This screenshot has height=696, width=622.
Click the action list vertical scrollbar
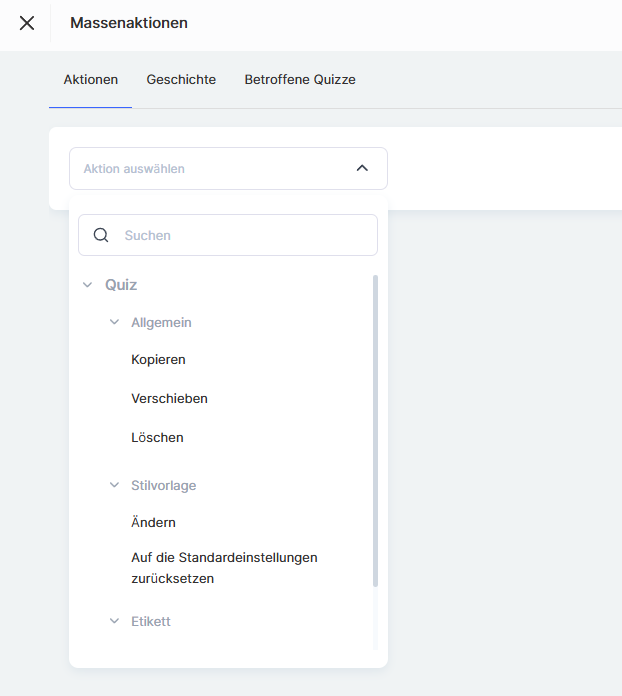click(x=375, y=430)
